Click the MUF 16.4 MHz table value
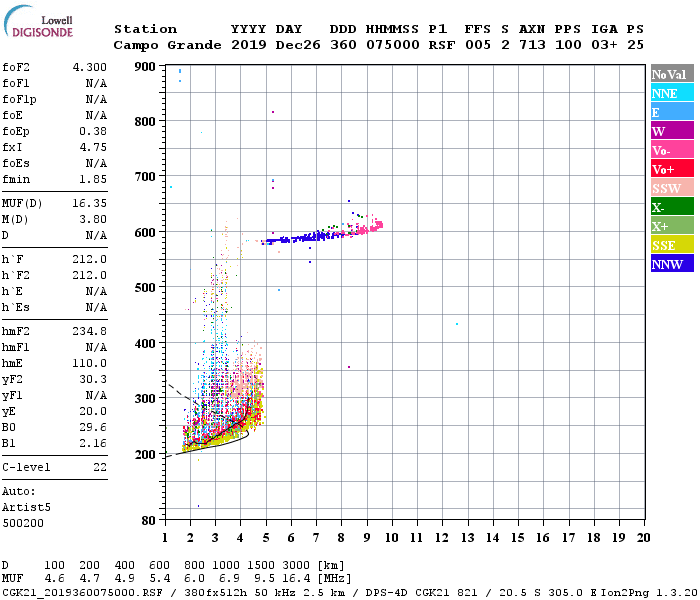This screenshot has height=600, width=700. click(296, 579)
